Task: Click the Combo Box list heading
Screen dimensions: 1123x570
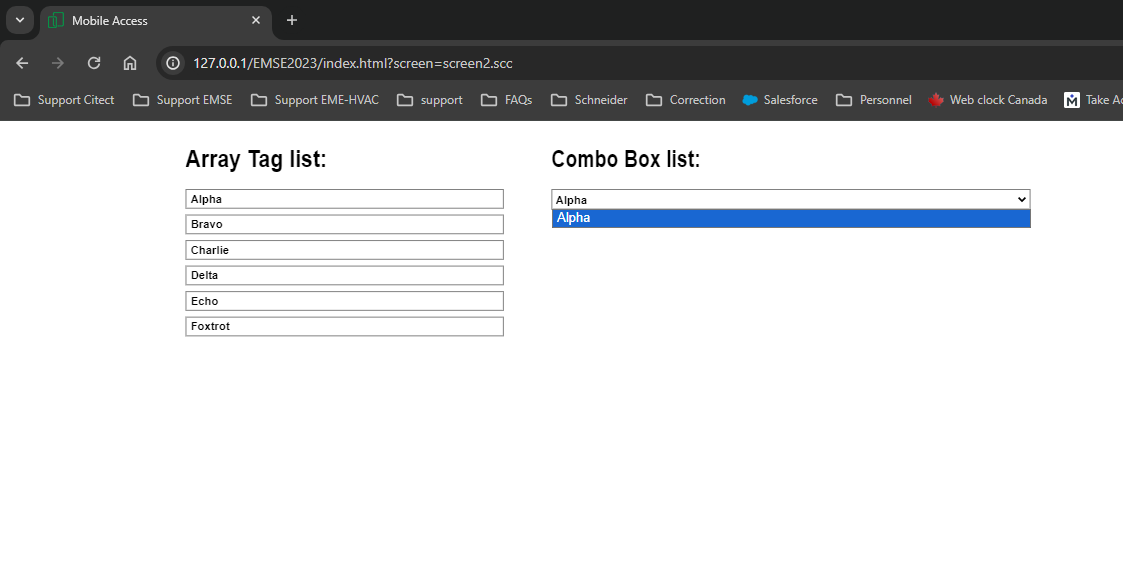Action: coord(625,159)
